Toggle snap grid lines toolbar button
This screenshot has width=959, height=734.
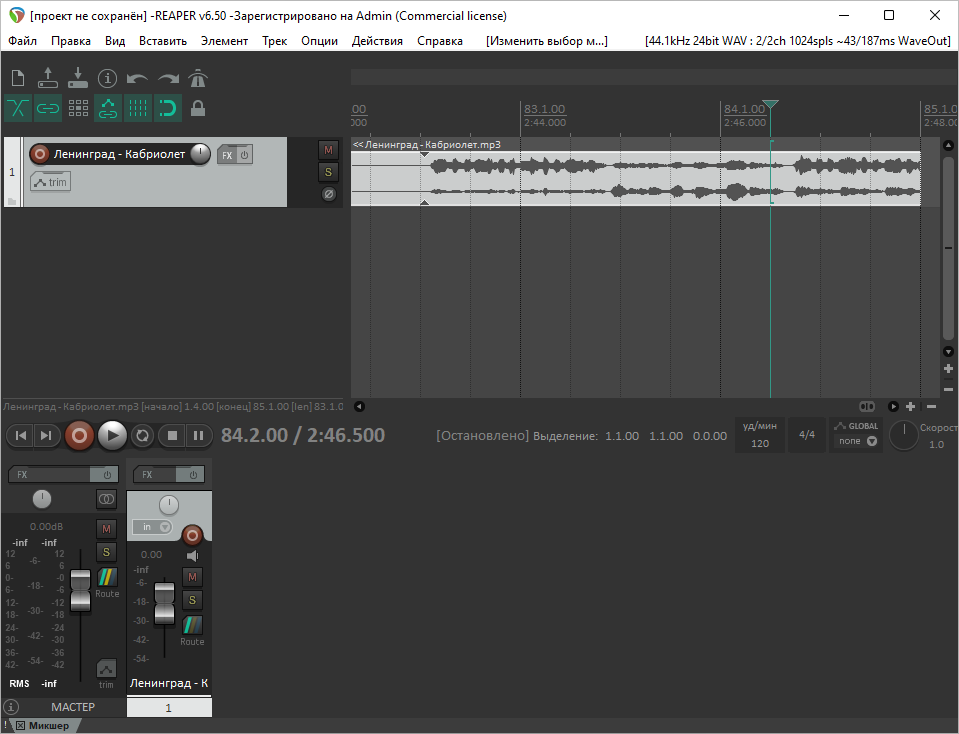point(138,108)
